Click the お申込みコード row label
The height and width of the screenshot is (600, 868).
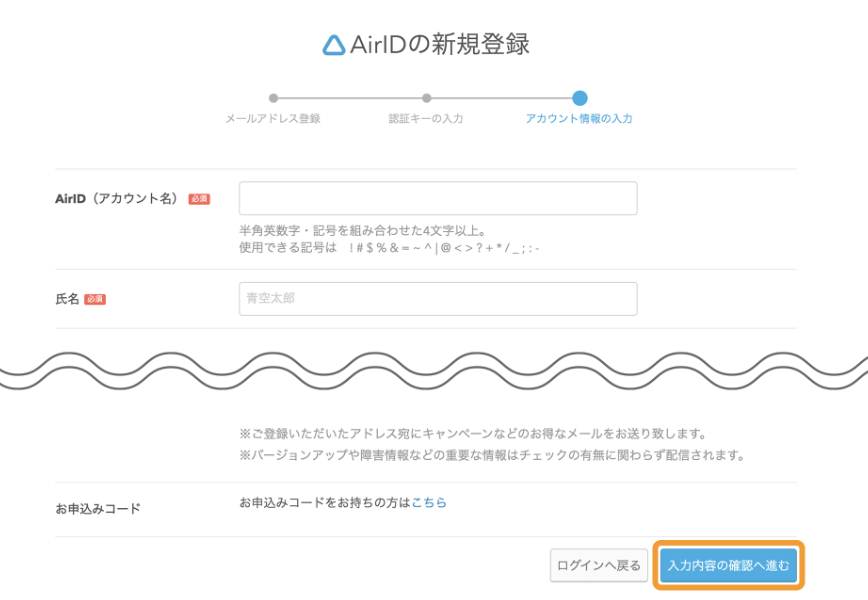click(x=98, y=509)
